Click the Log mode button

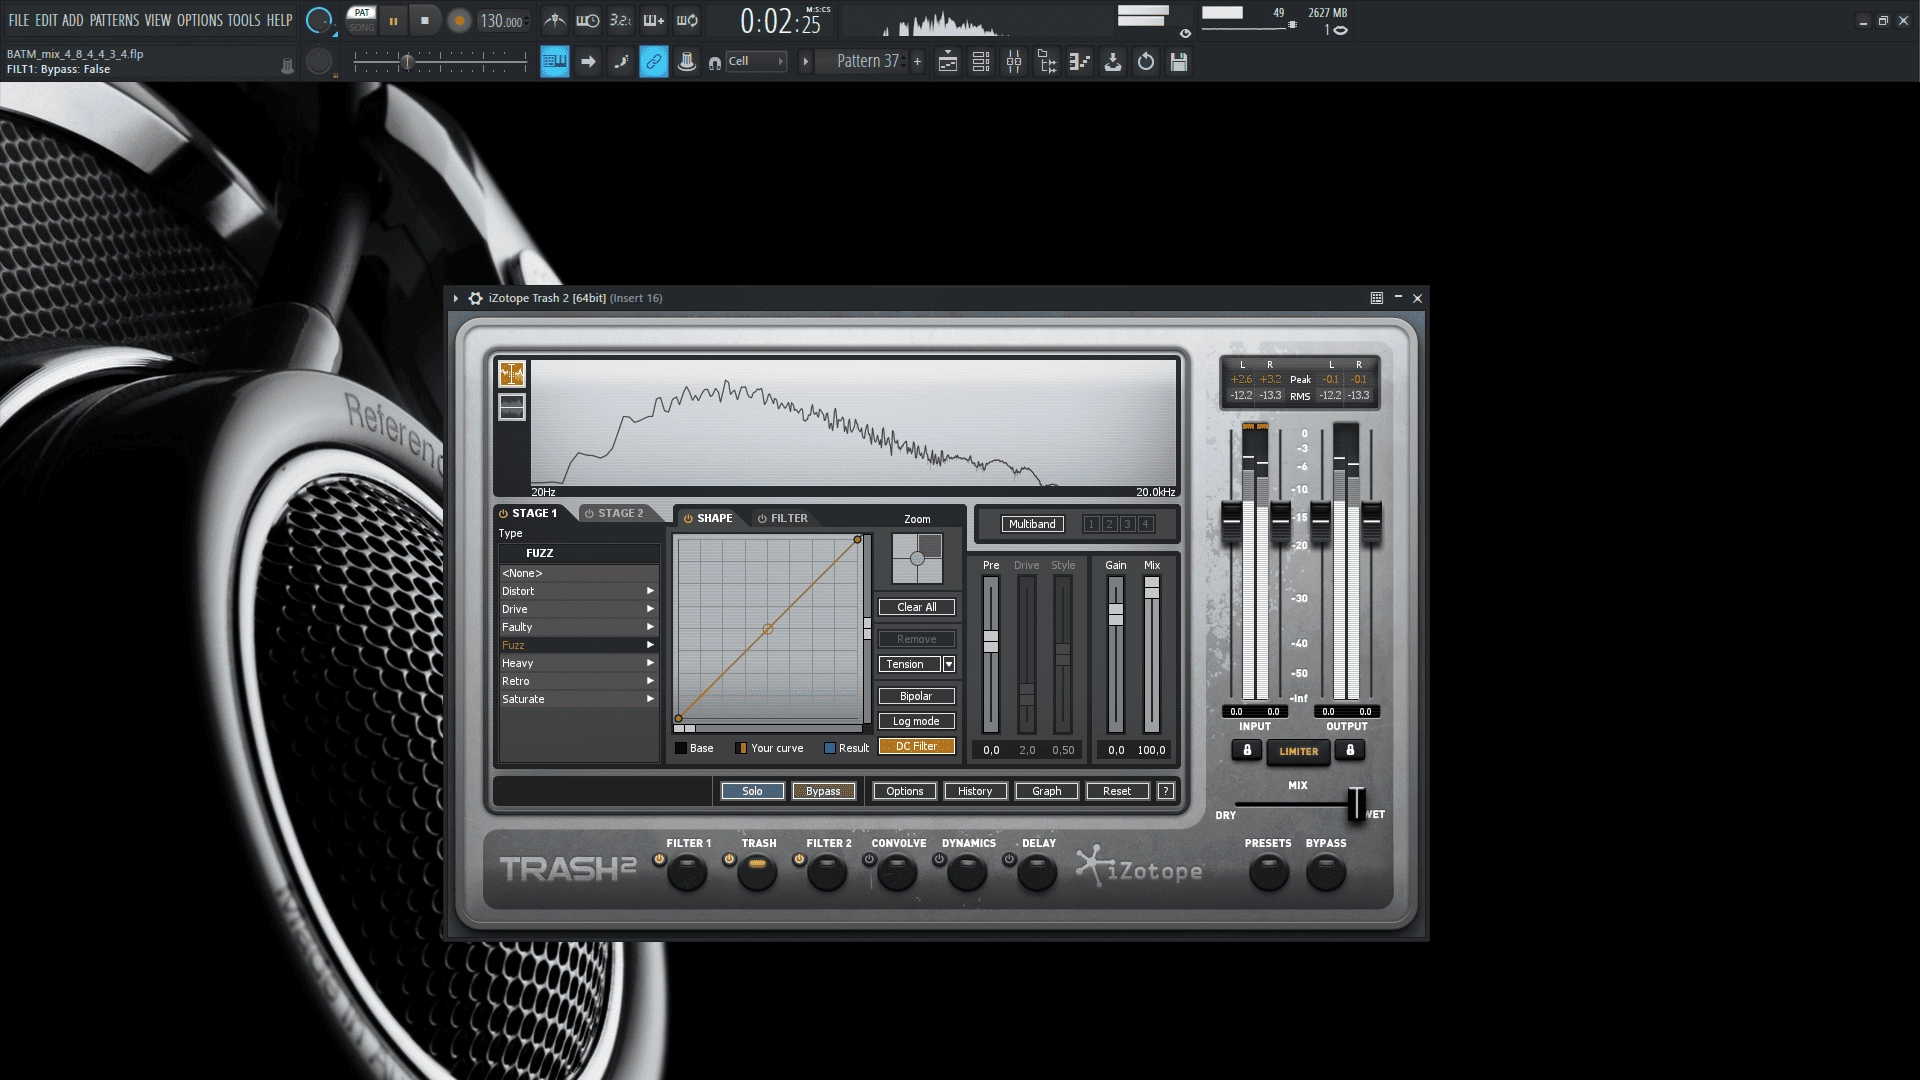coord(917,721)
